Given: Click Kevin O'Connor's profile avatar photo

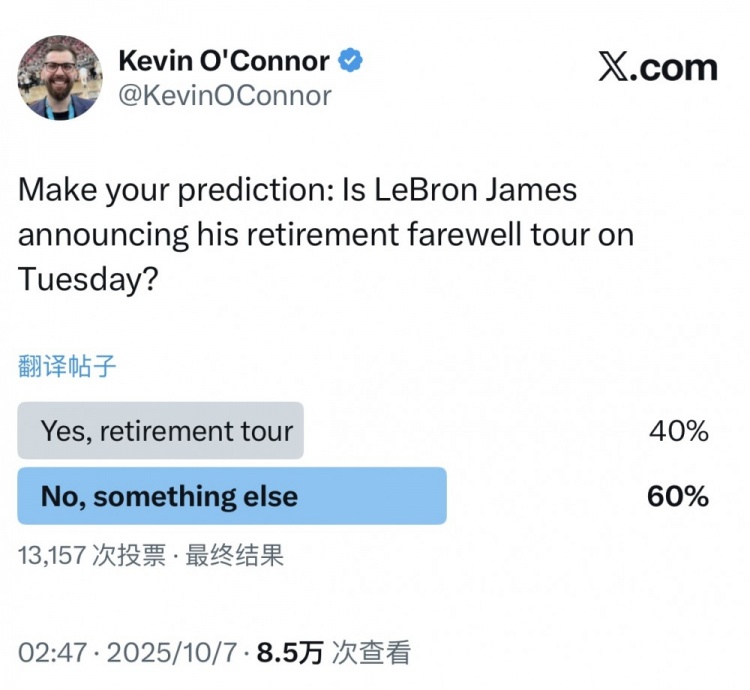Looking at the screenshot, I should (x=60, y=76).
